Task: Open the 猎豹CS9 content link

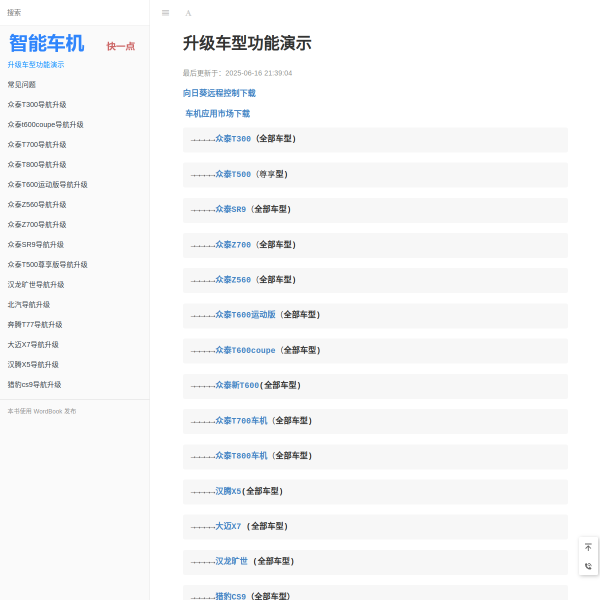Action: (x=231, y=596)
